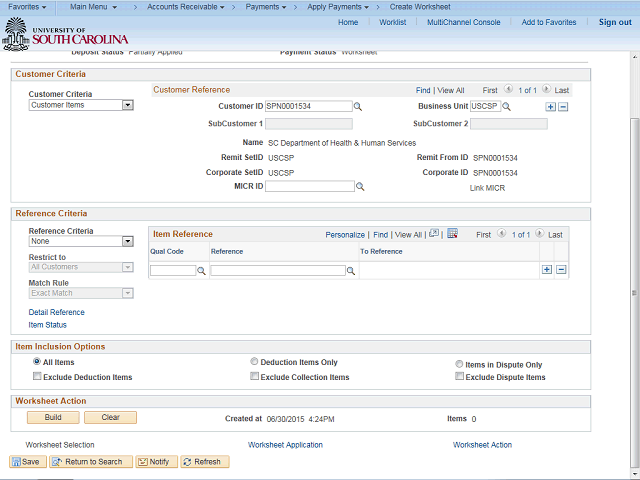Add a Customer Reference row with plus
Viewport: 640px width, 480px height.
tap(550, 107)
